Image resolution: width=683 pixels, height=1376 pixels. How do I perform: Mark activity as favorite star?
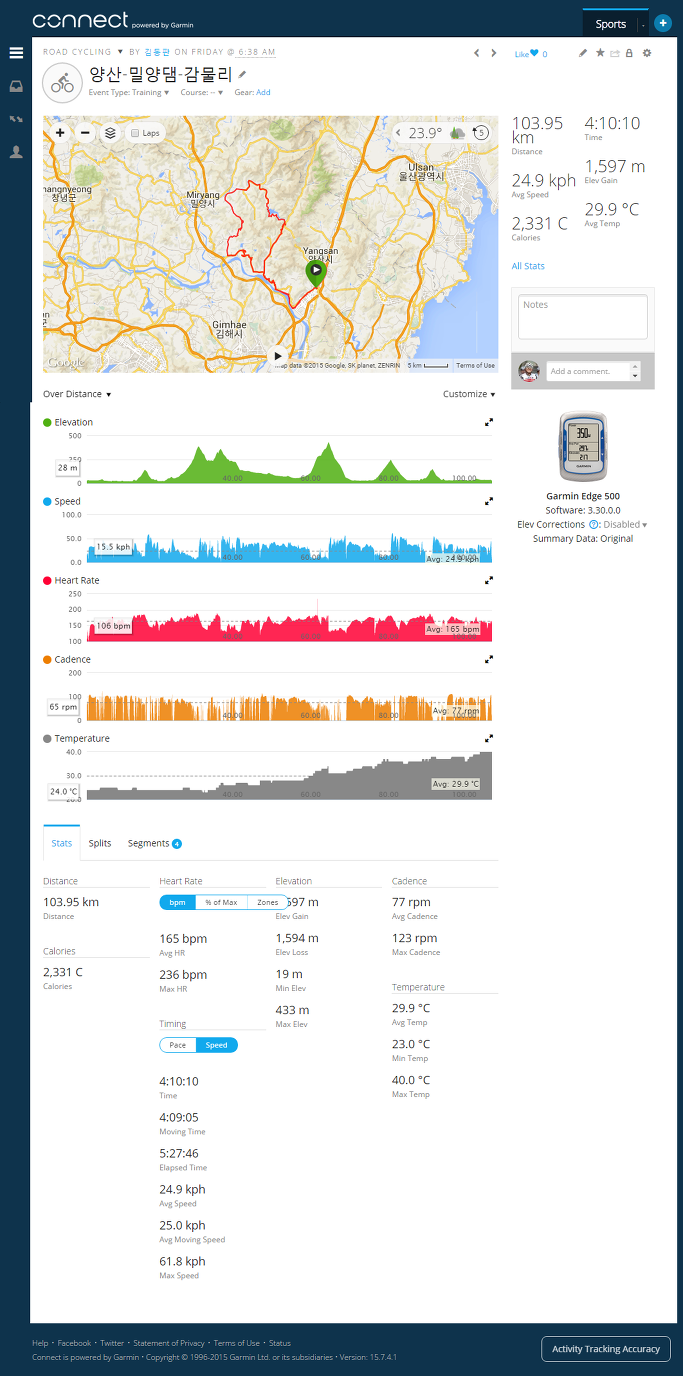600,53
